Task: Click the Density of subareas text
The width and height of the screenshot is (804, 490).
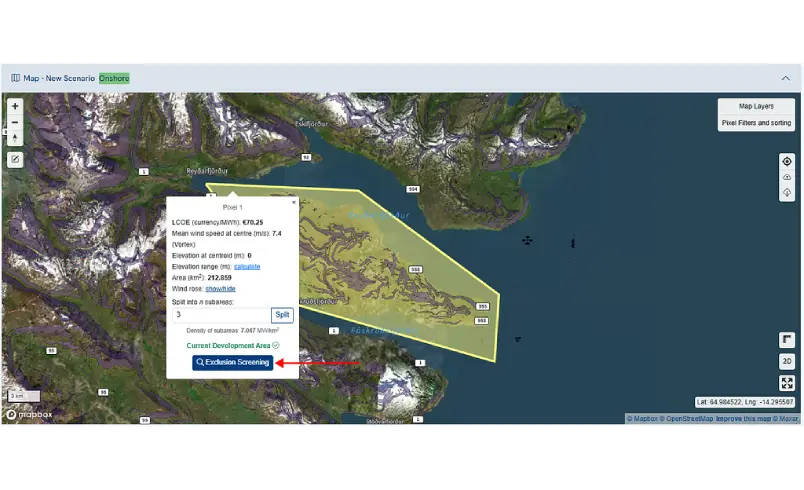Action: click(232, 331)
